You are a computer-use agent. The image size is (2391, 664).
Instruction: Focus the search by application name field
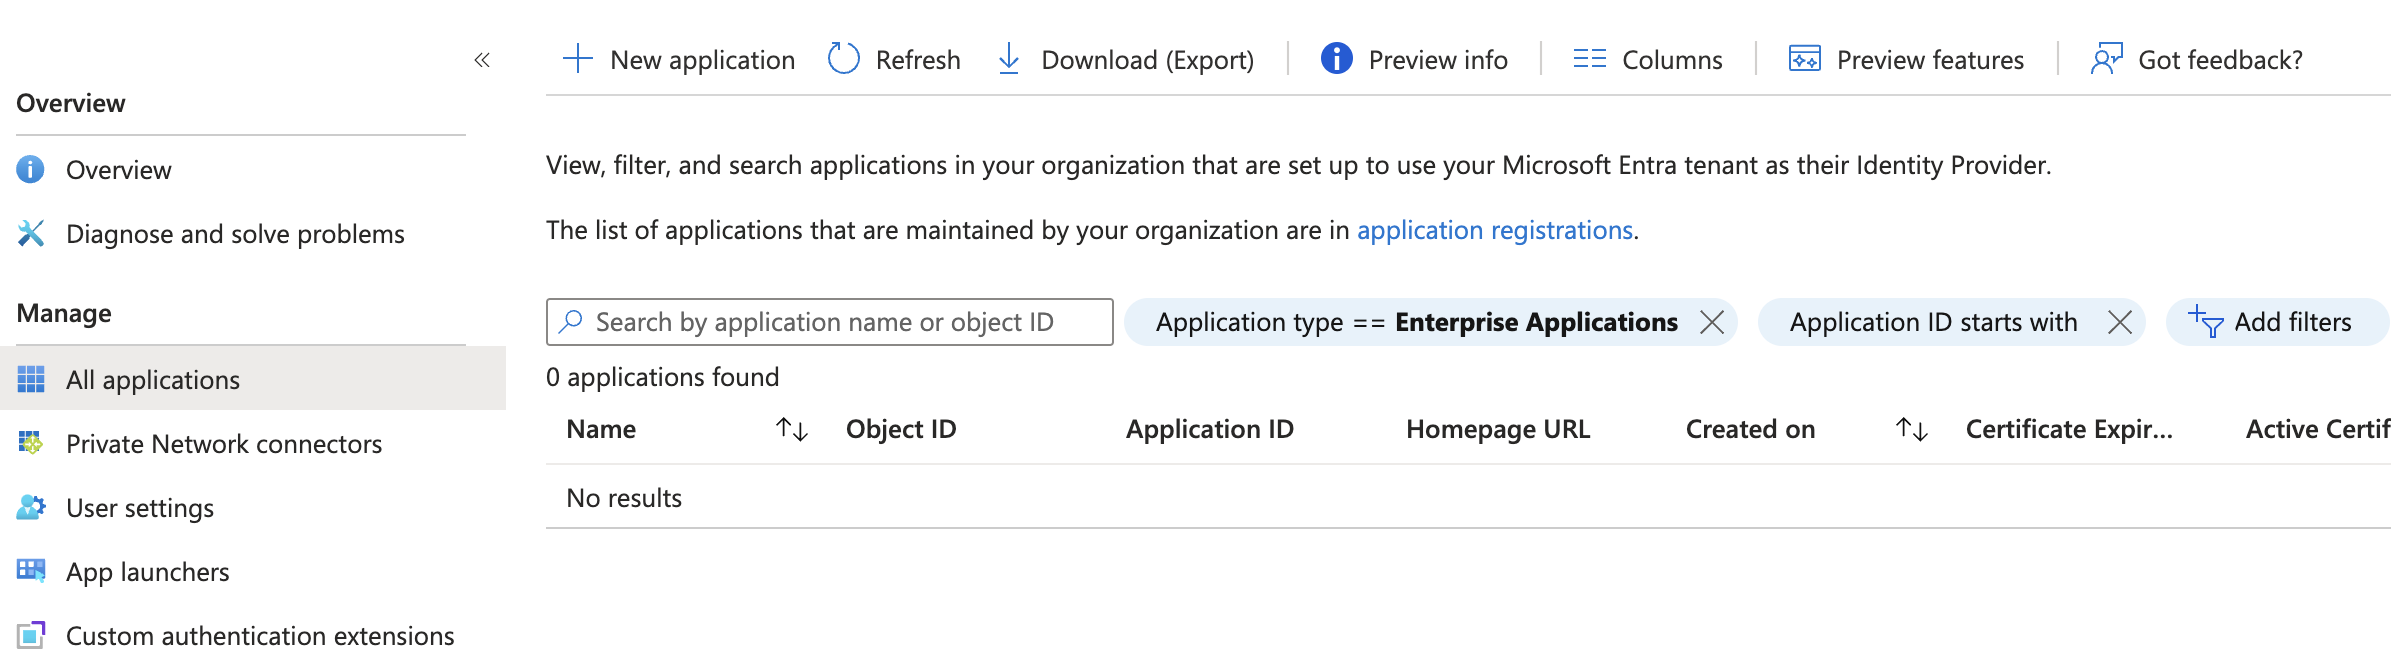[x=829, y=322]
